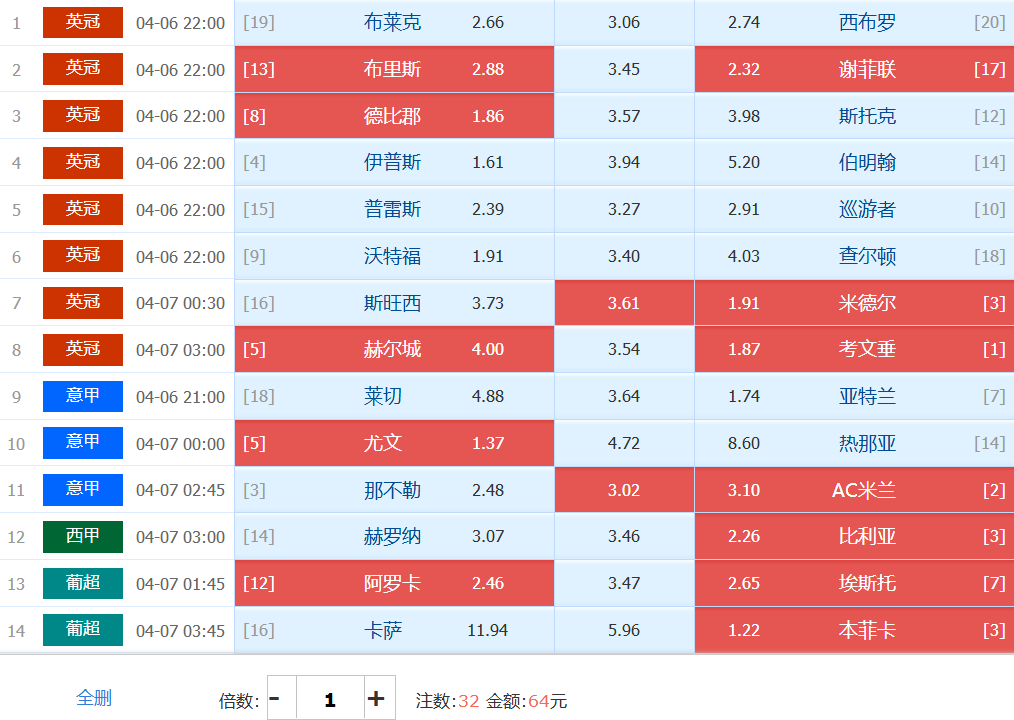Image resolution: width=1014 pixels, height=720 pixels.
Task: Deselect 本菲卡 away win at odds 1.22
Action: 854,630
